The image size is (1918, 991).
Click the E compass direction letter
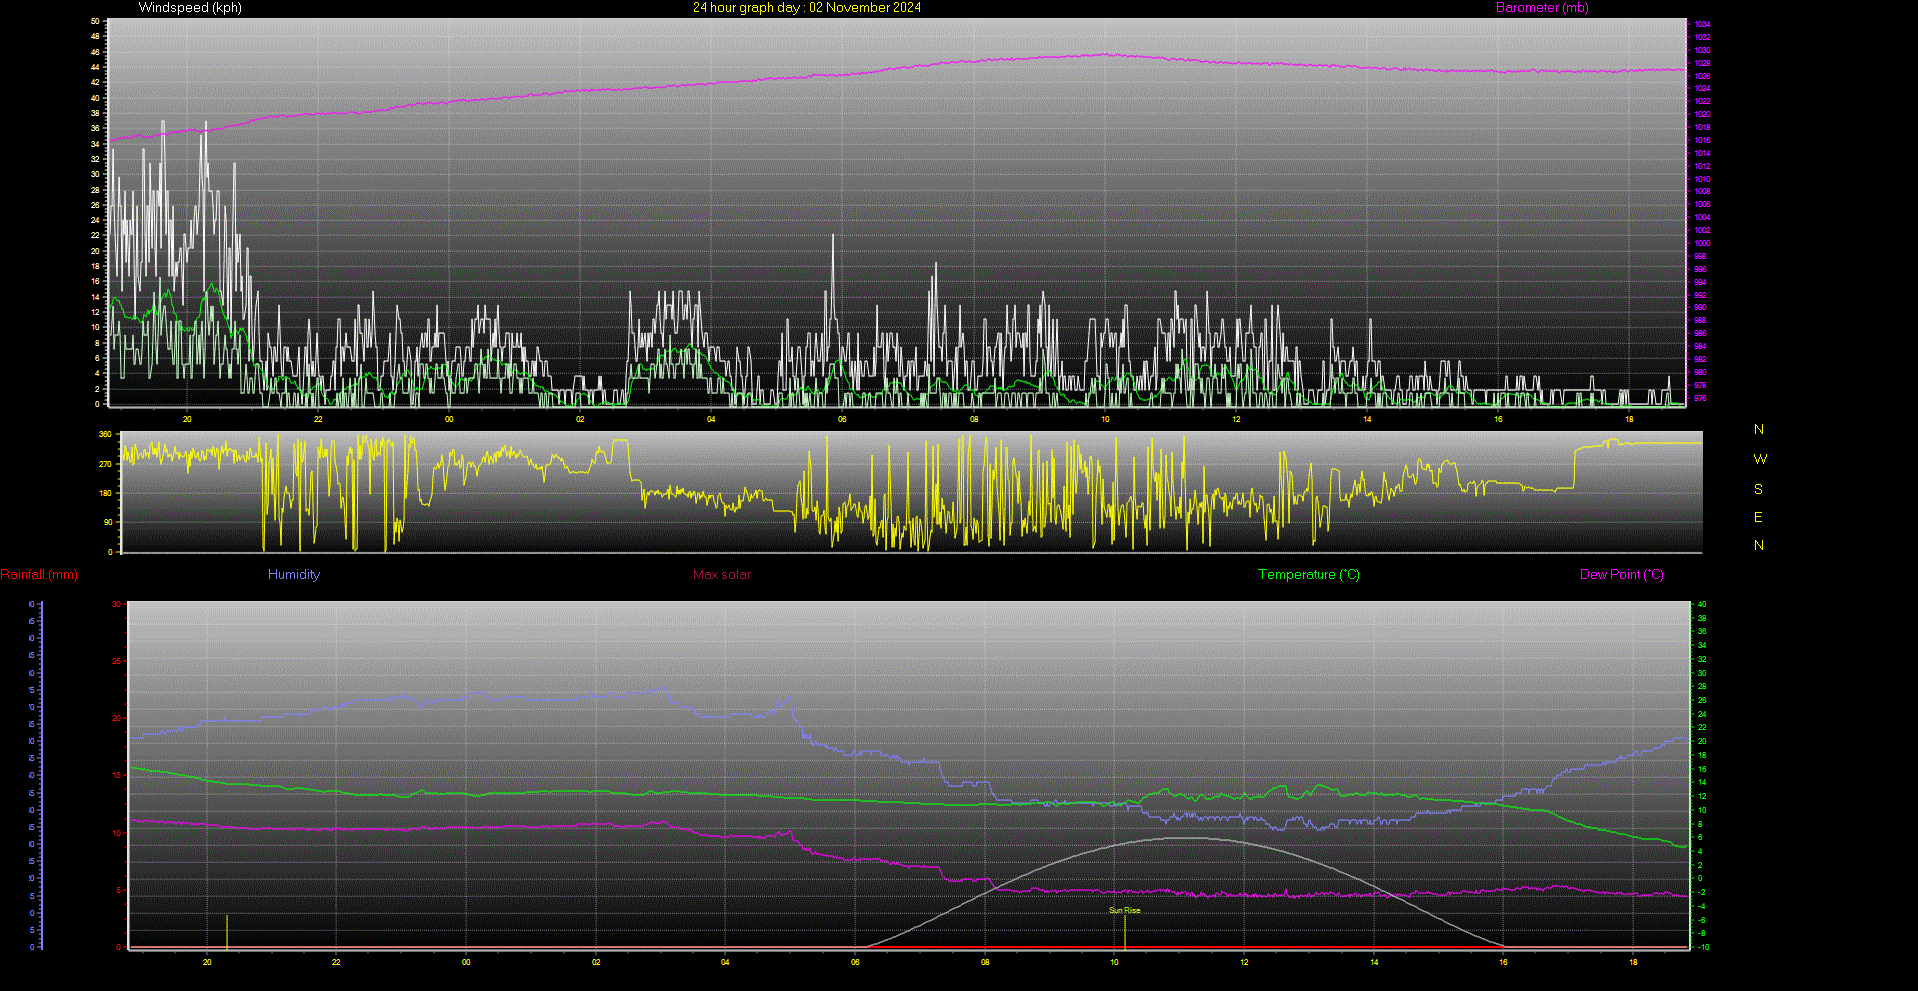click(1758, 517)
